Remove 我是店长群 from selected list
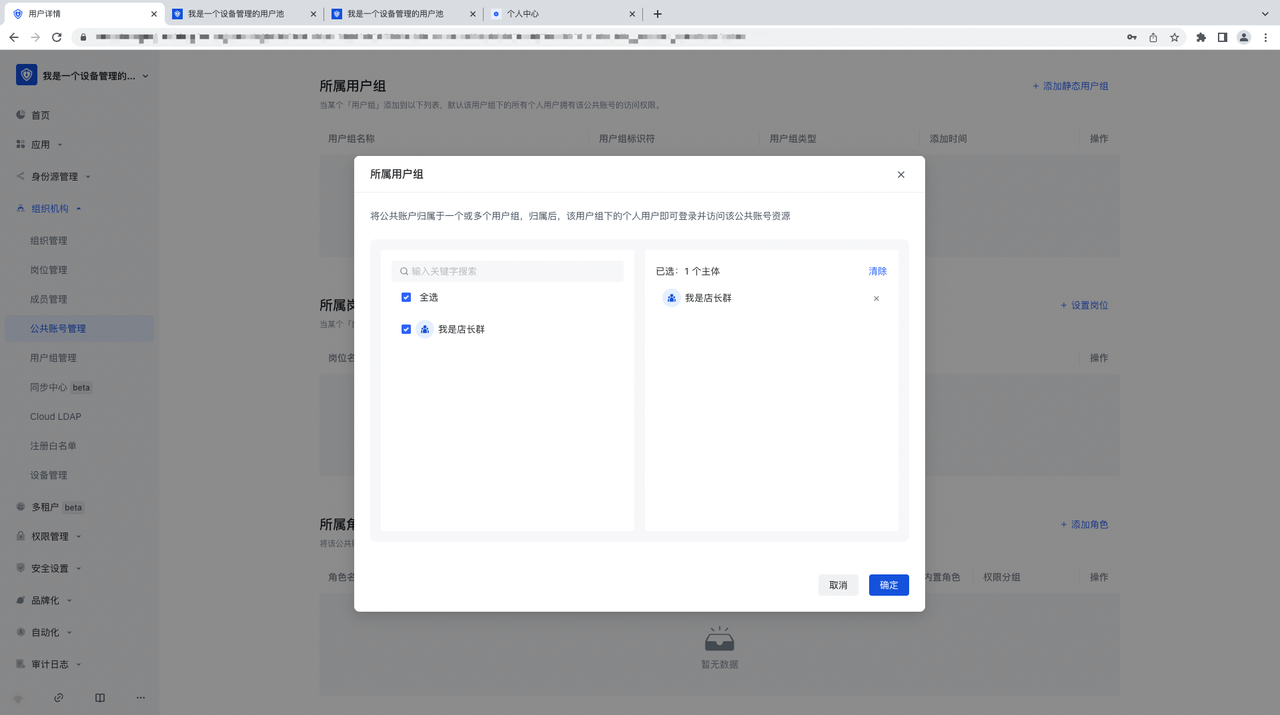 pos(876,298)
